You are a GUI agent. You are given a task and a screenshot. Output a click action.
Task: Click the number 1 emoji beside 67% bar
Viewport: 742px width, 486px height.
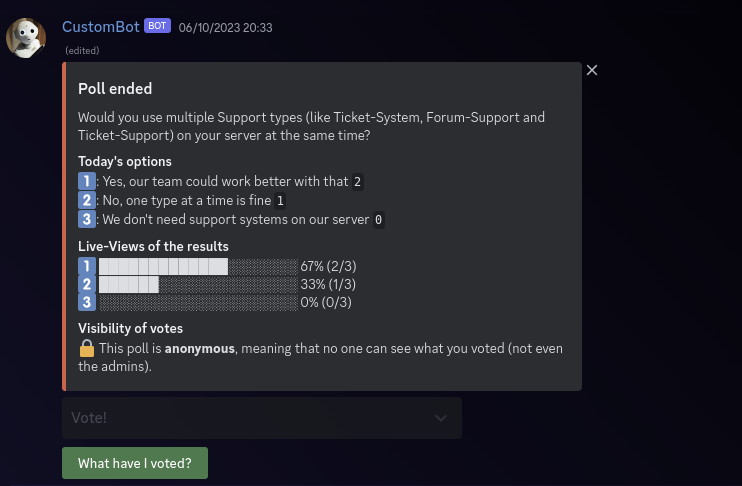[87, 266]
